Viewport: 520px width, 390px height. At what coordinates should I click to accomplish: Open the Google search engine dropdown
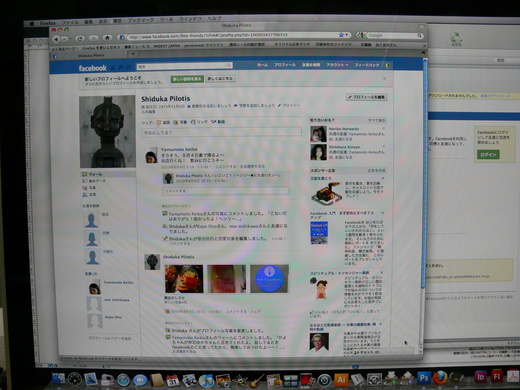(361, 35)
